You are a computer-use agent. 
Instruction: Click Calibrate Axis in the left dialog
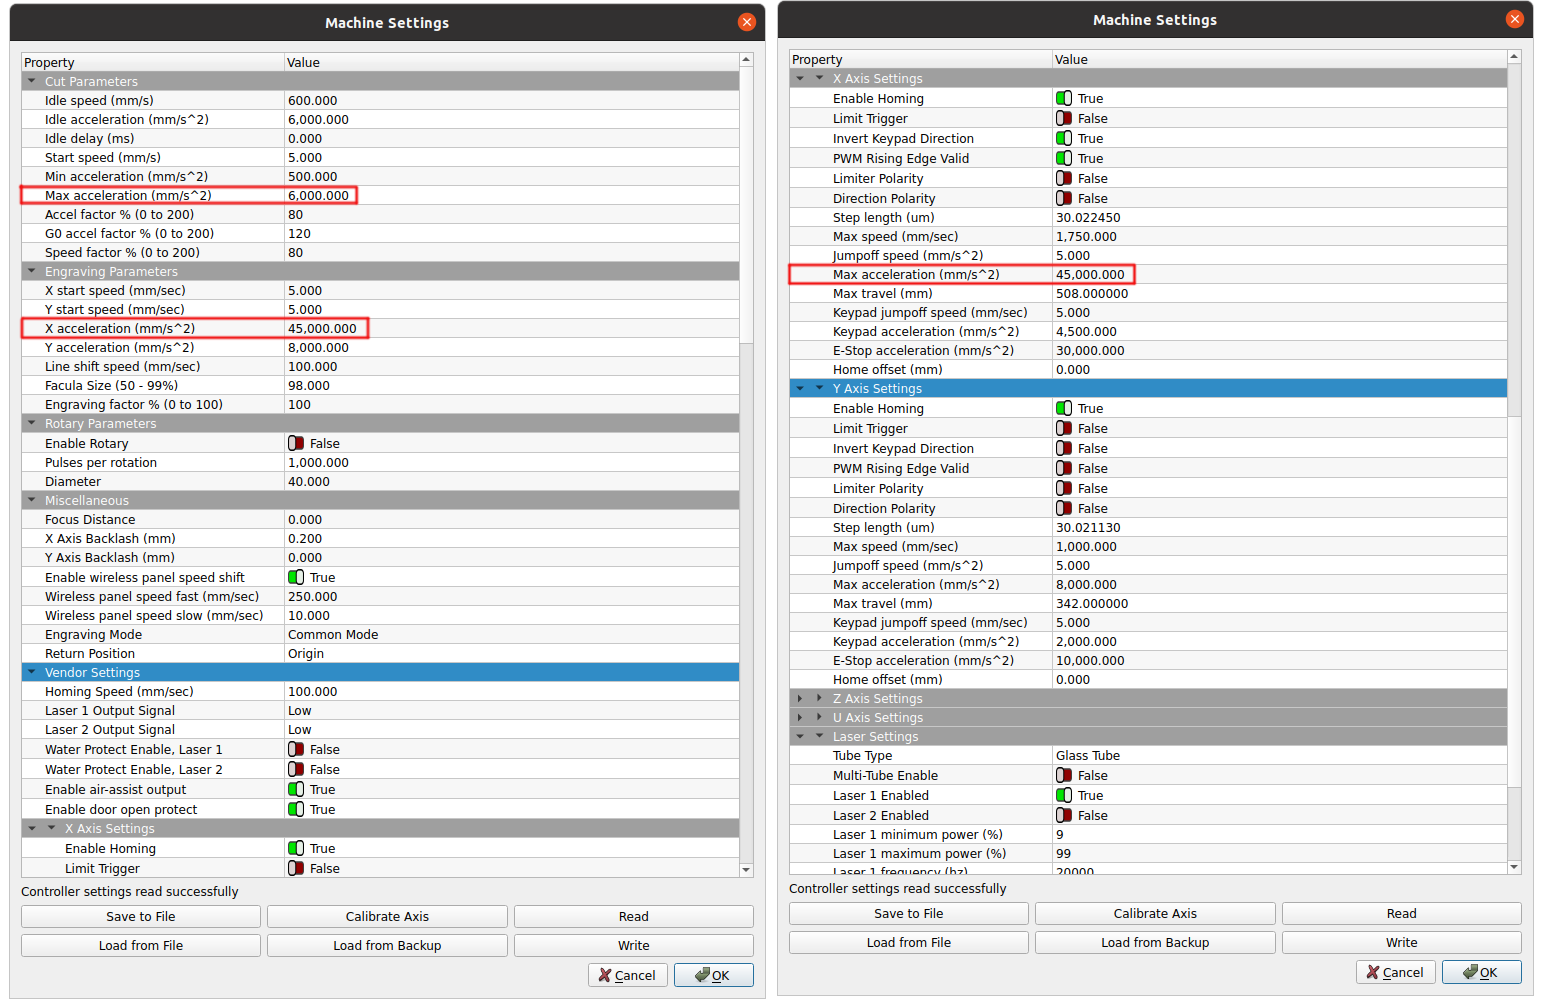tap(387, 916)
